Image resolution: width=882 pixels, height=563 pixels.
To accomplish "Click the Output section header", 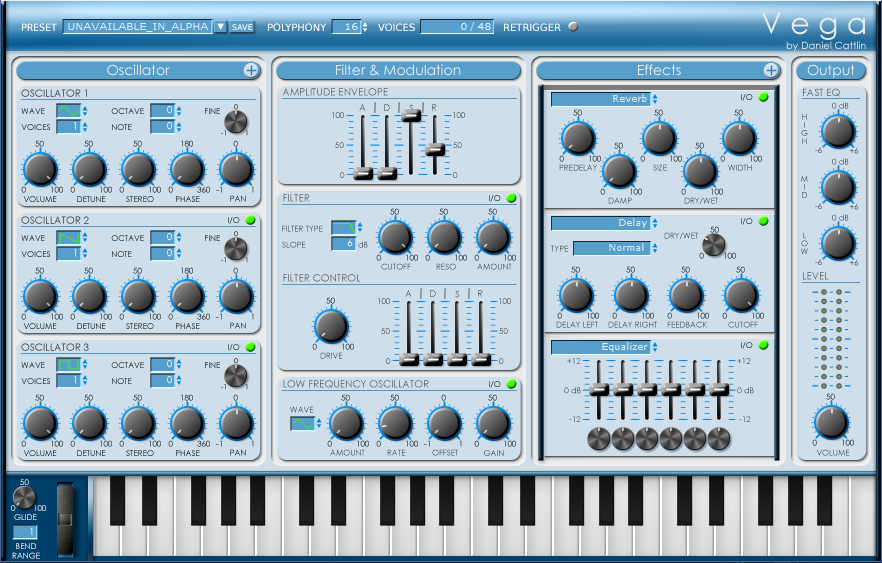I will coord(831,70).
